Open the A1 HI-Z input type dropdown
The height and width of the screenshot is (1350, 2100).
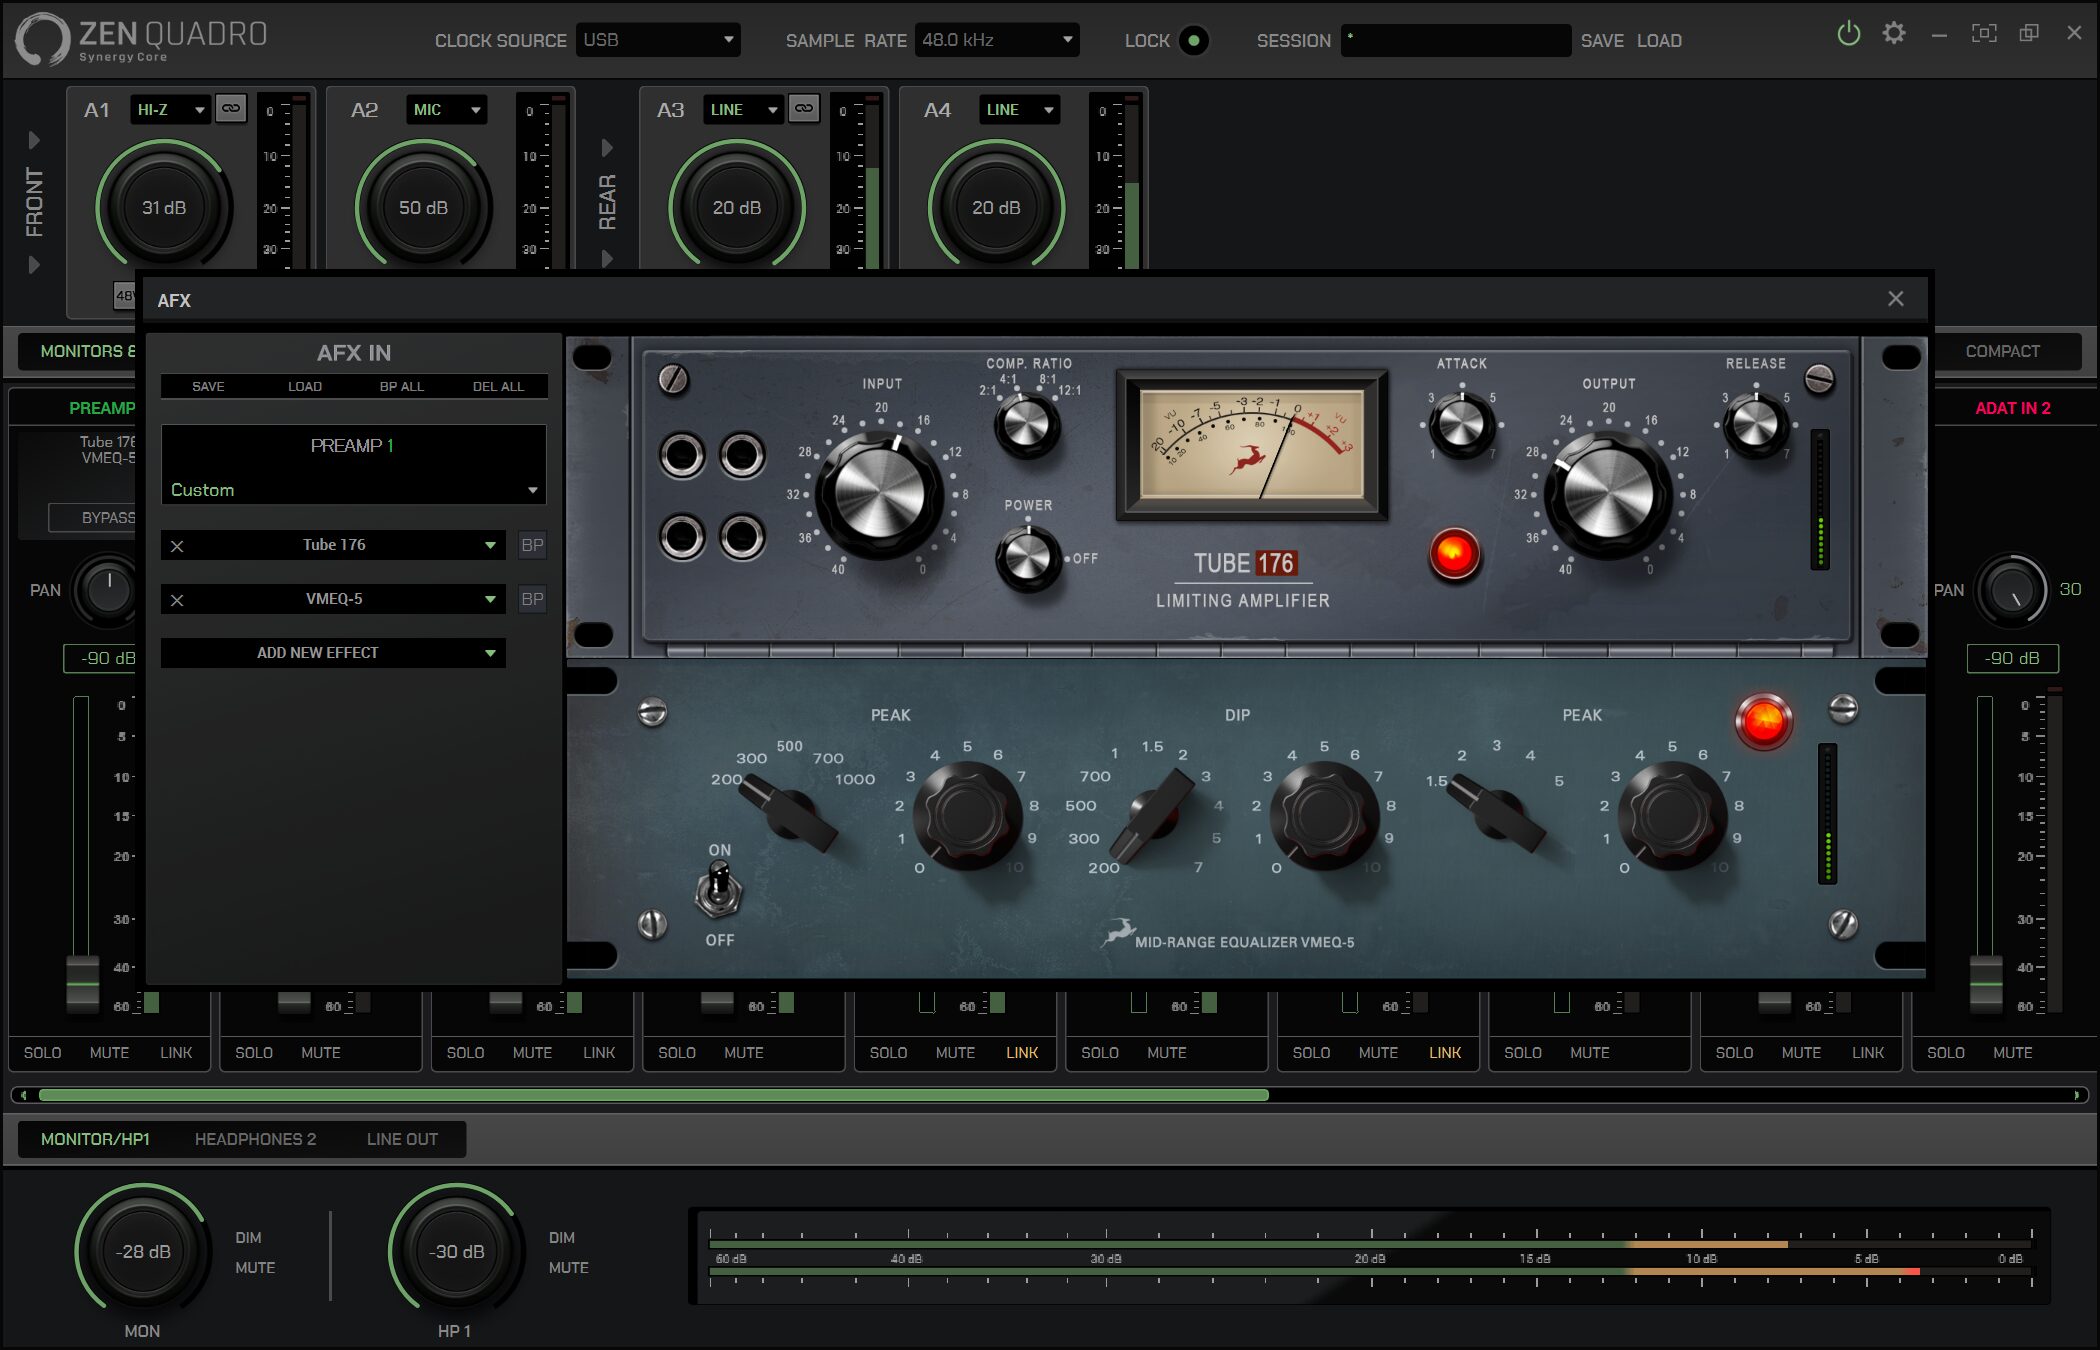tap(170, 109)
